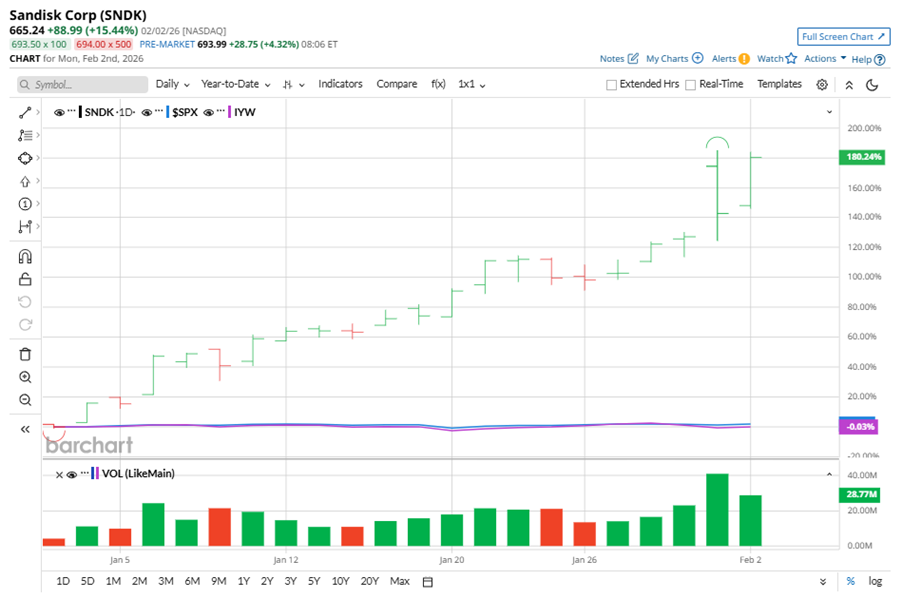Select the 1D range
Screen dimensions: 902x599
[x=63, y=581]
